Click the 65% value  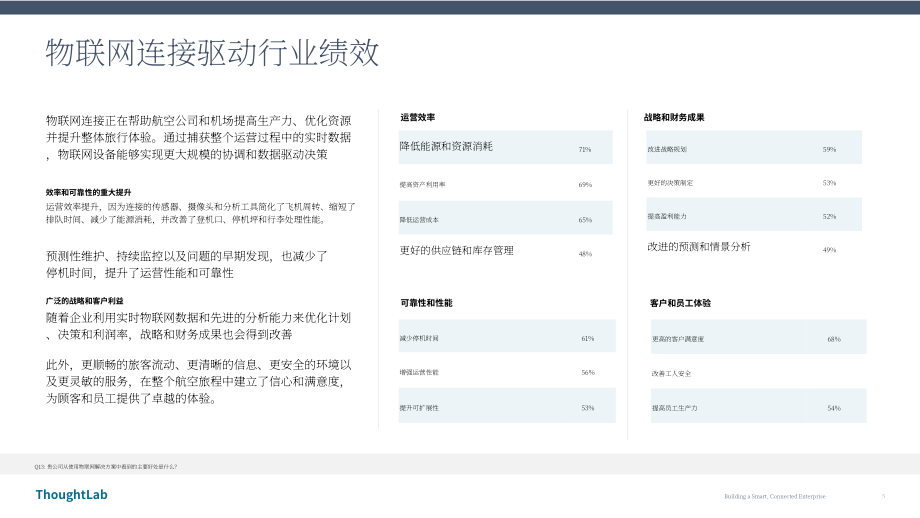pyautogui.click(x=585, y=220)
